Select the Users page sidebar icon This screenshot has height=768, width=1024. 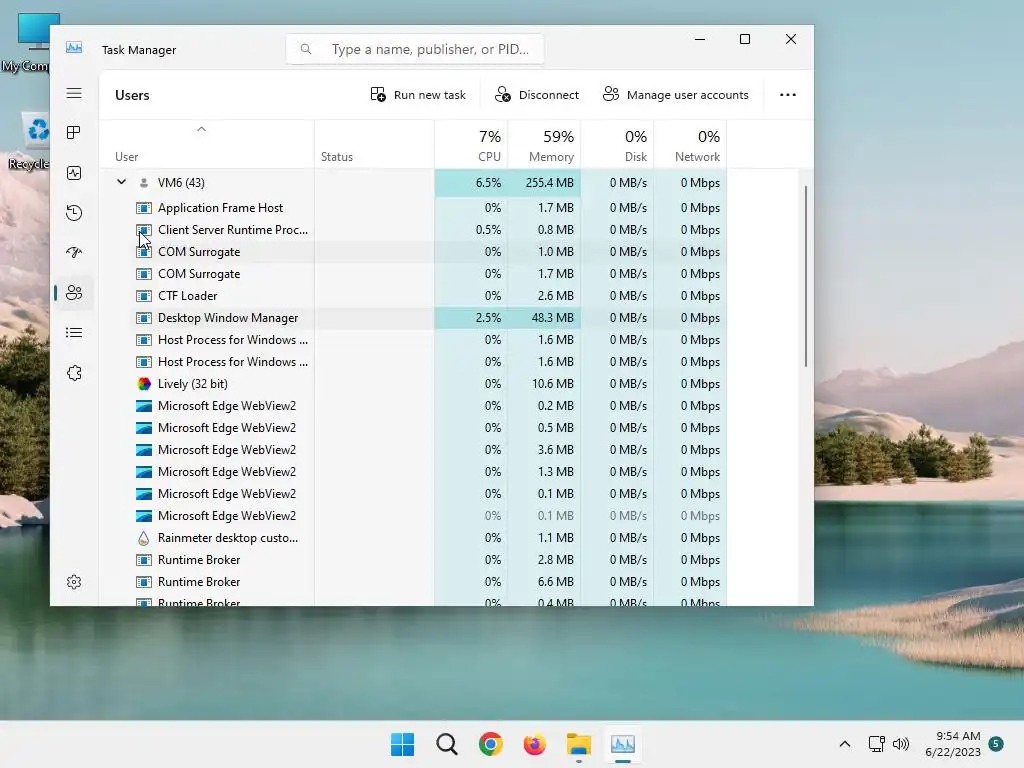[x=74, y=293]
